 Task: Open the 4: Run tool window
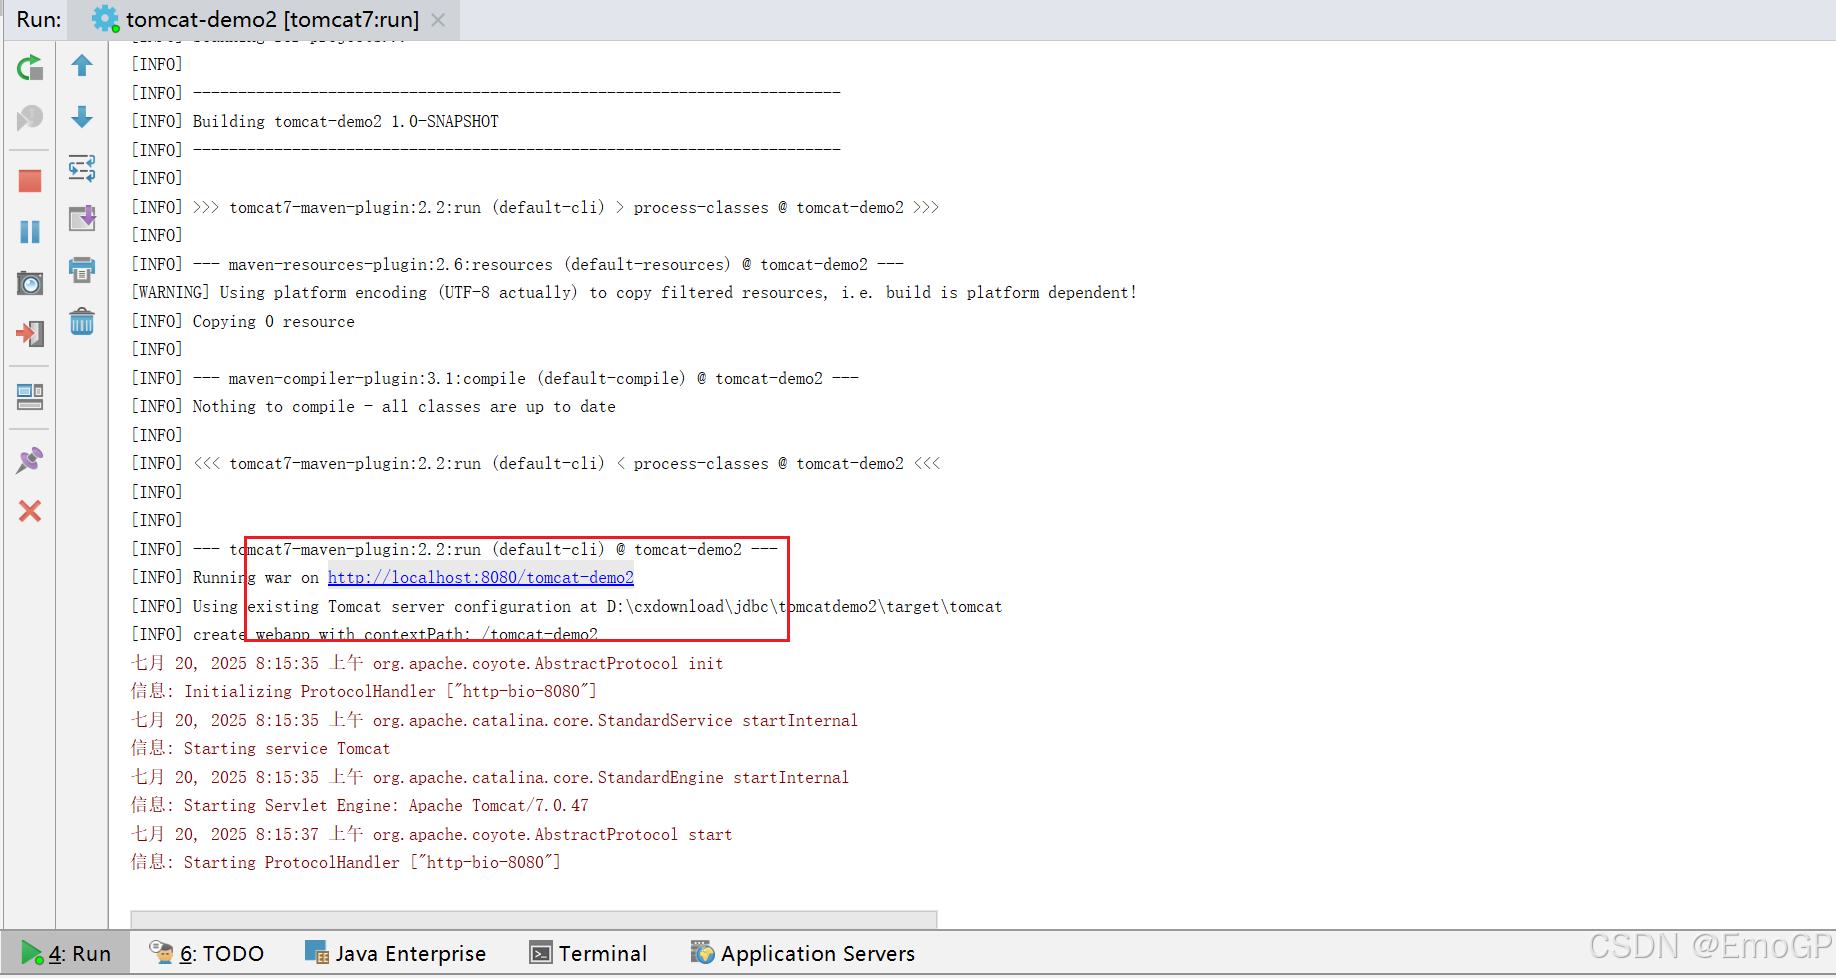pyautogui.click(x=66, y=953)
